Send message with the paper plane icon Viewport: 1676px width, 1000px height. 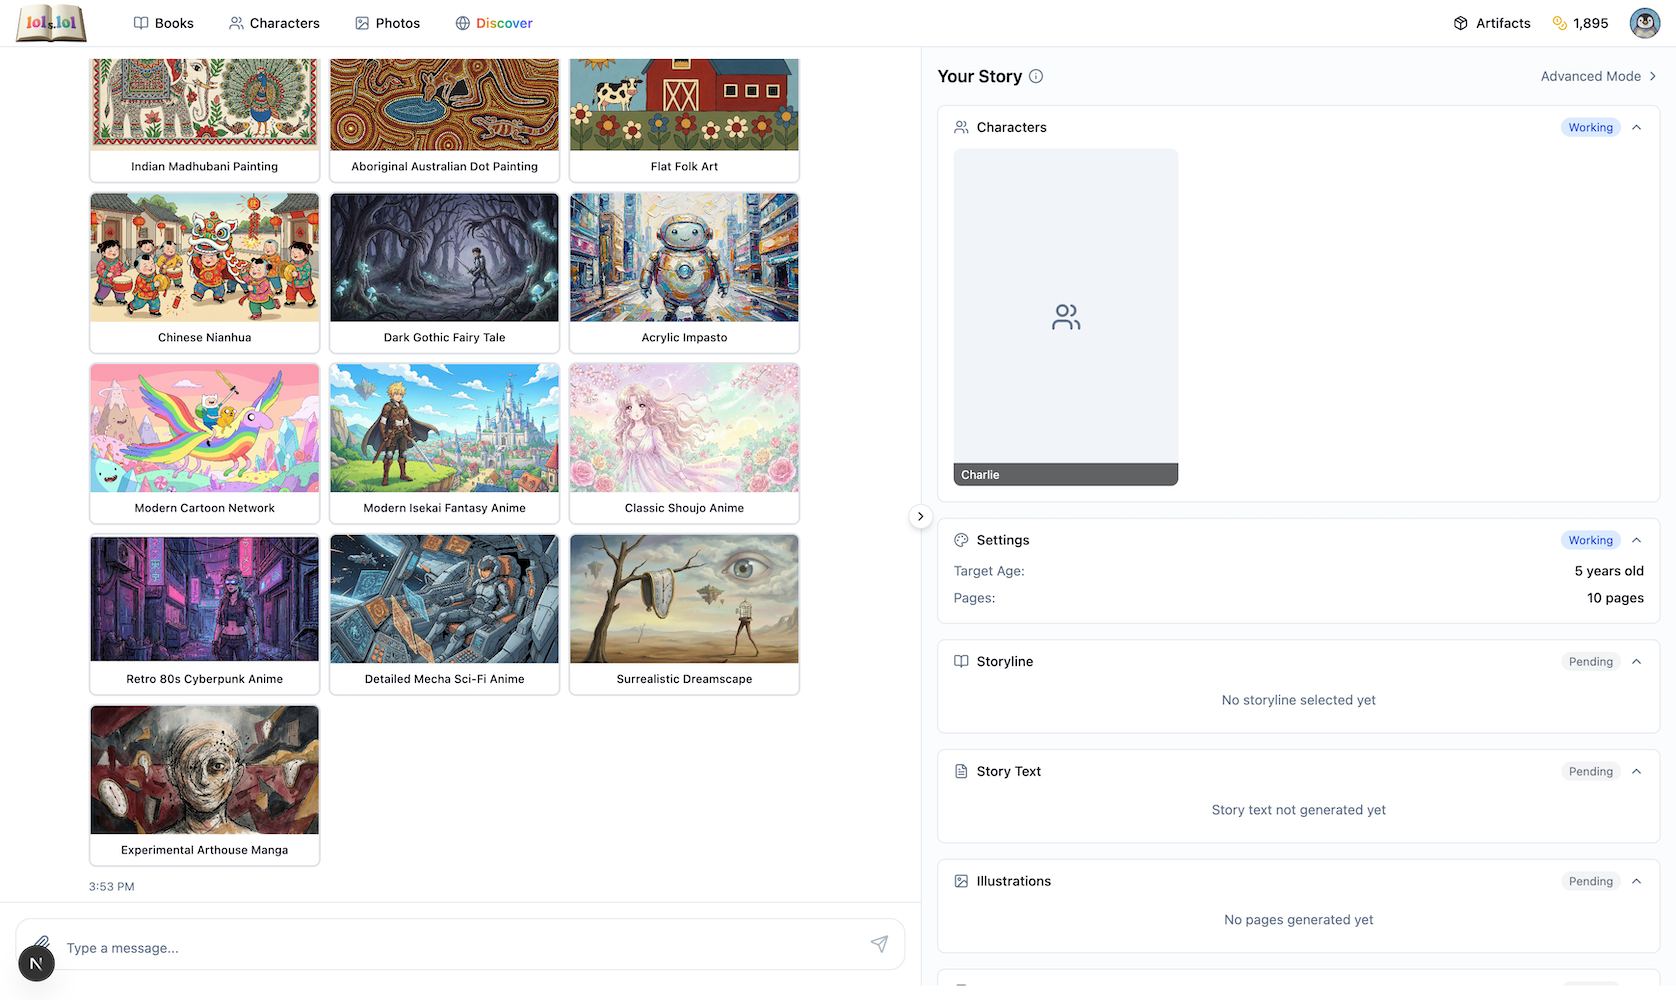point(880,943)
